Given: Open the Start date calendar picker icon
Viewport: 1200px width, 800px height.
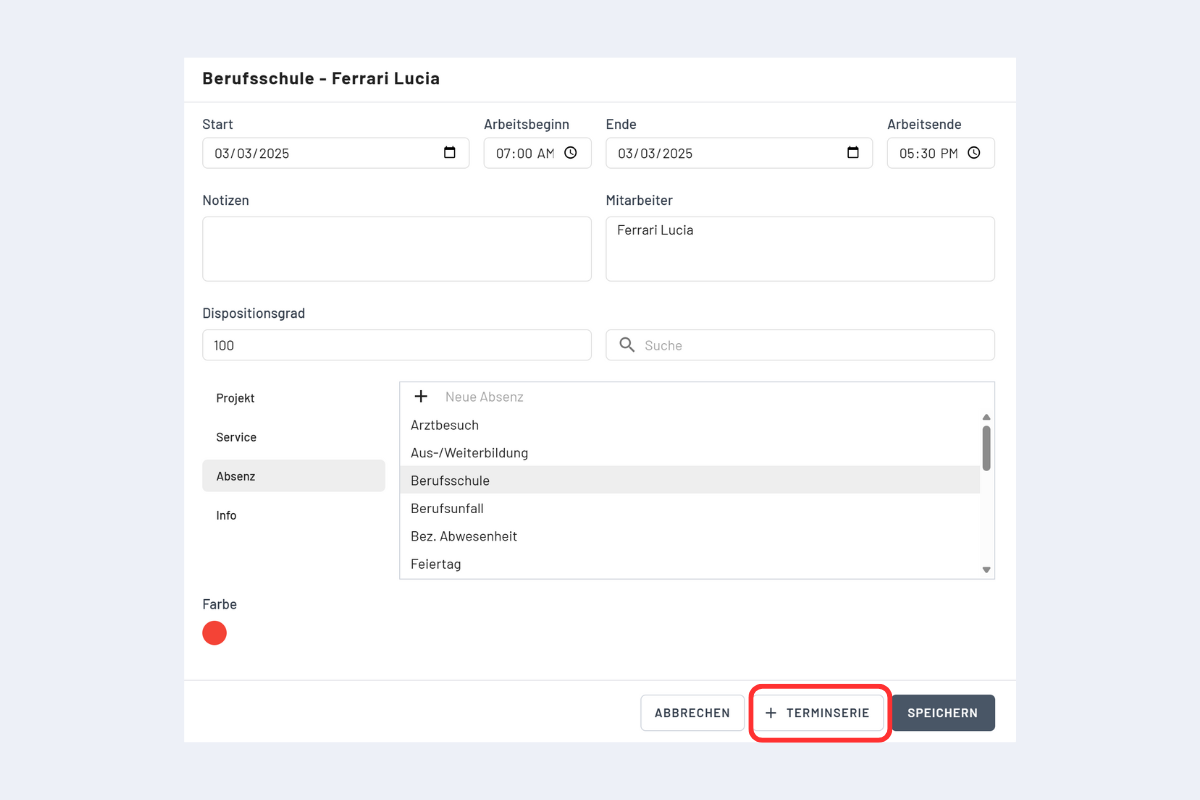Looking at the screenshot, I should click(x=450, y=153).
